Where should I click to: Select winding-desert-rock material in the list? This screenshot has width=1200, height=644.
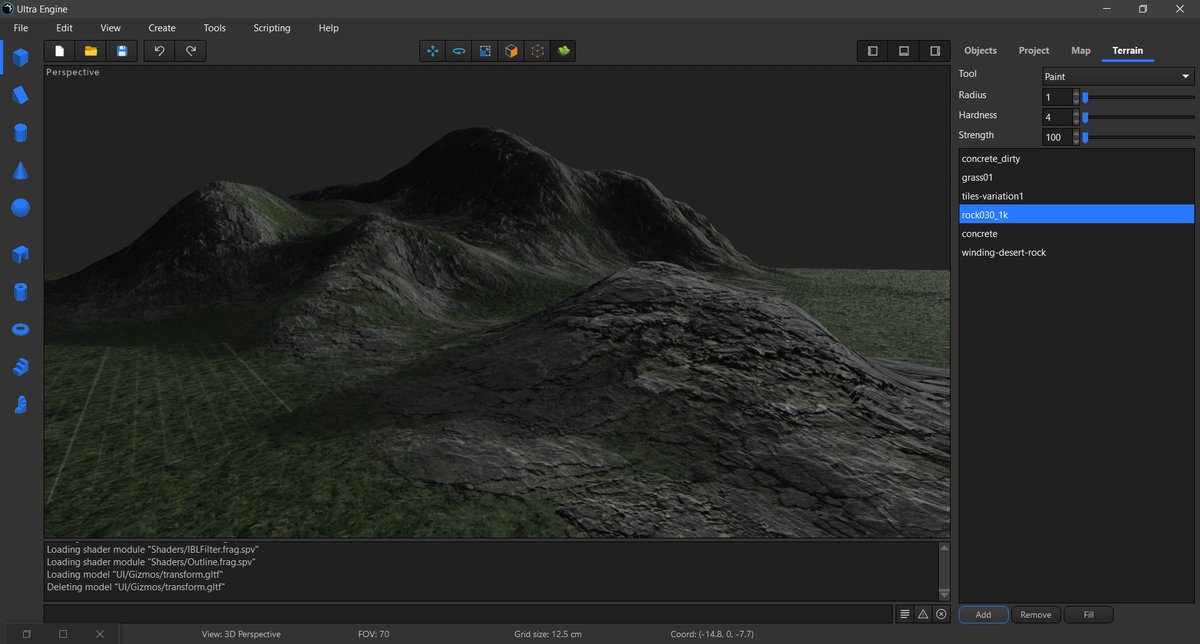click(x=1076, y=252)
